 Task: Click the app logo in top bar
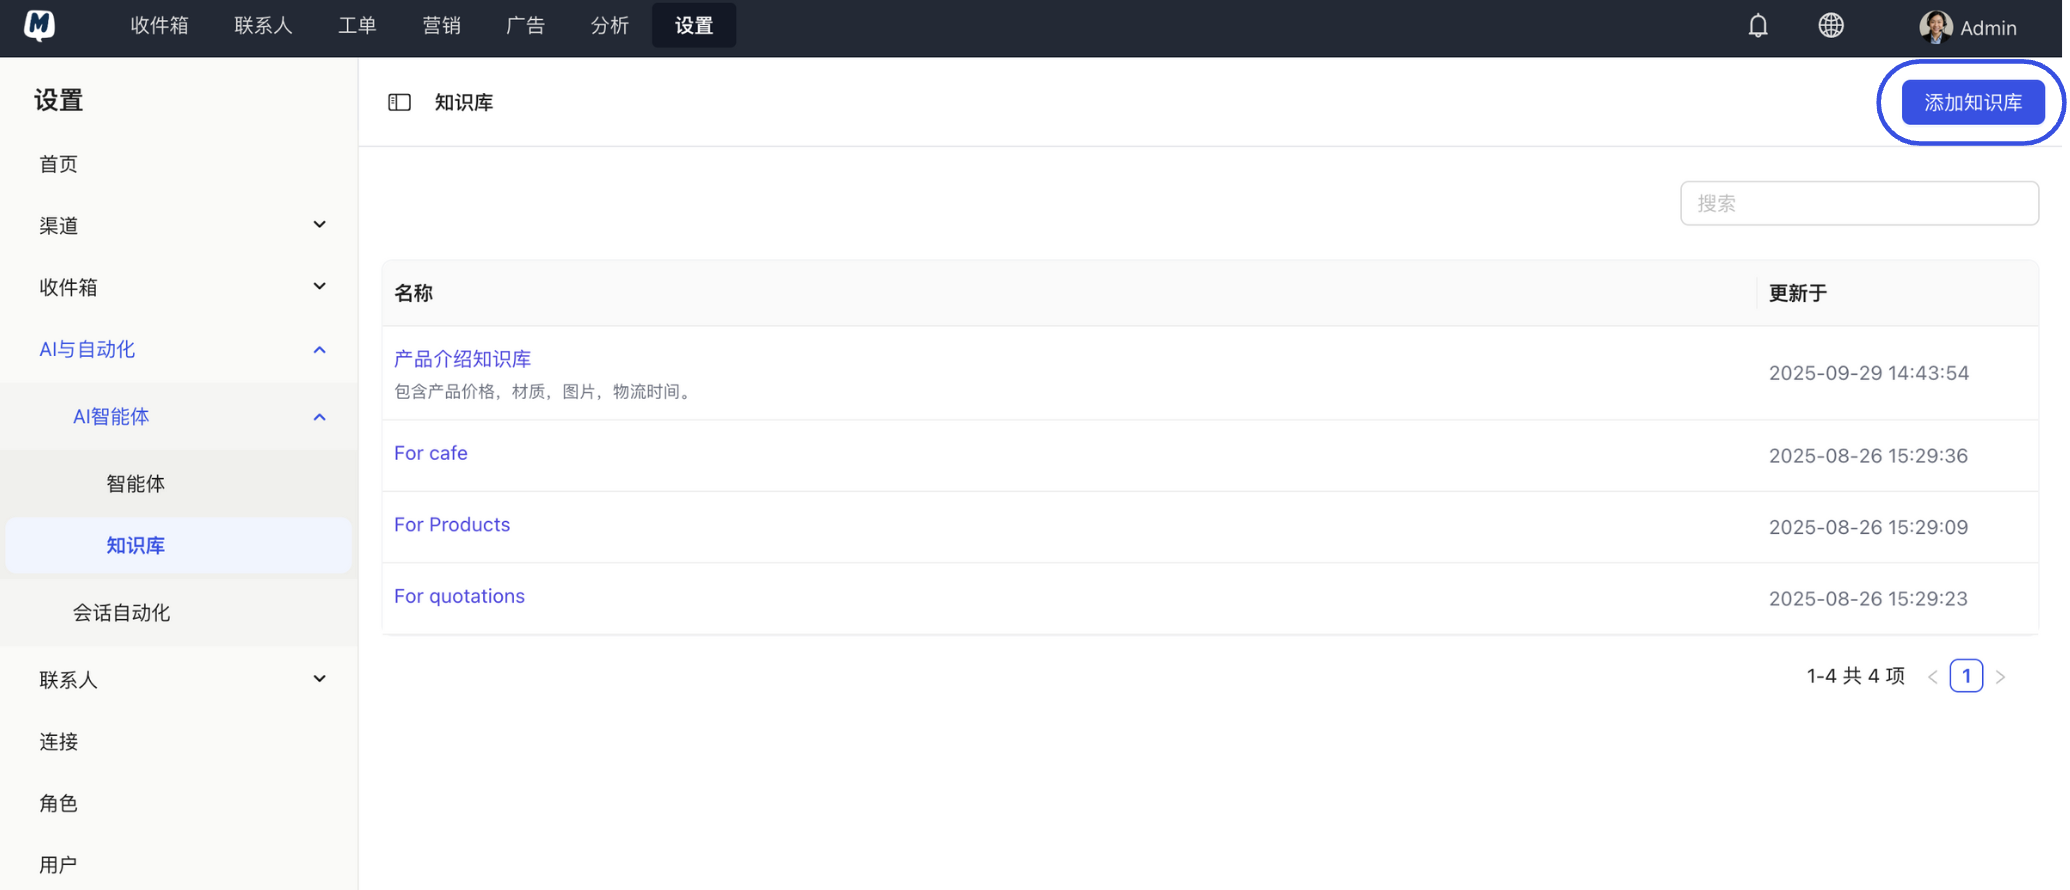coord(40,25)
